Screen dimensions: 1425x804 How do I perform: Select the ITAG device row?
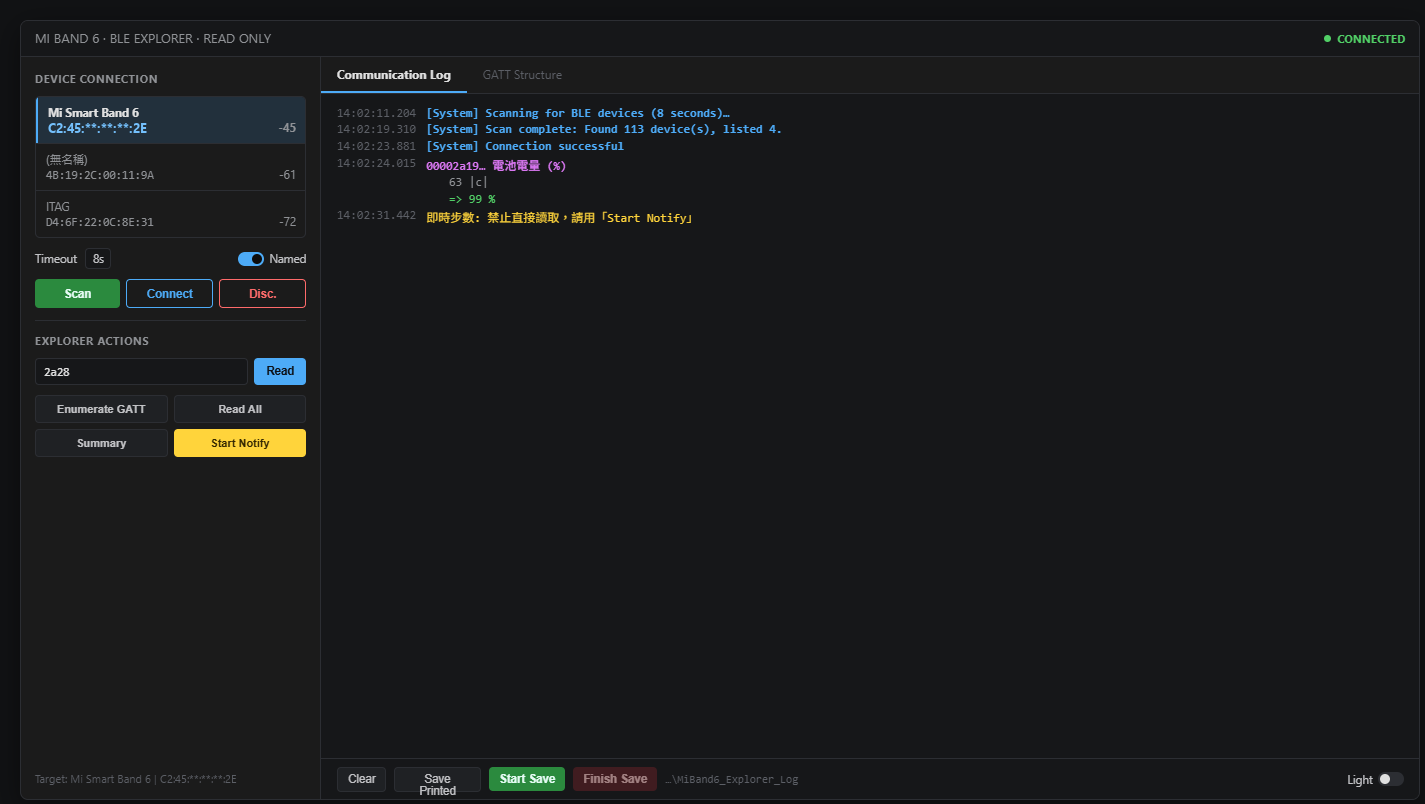(x=170, y=214)
